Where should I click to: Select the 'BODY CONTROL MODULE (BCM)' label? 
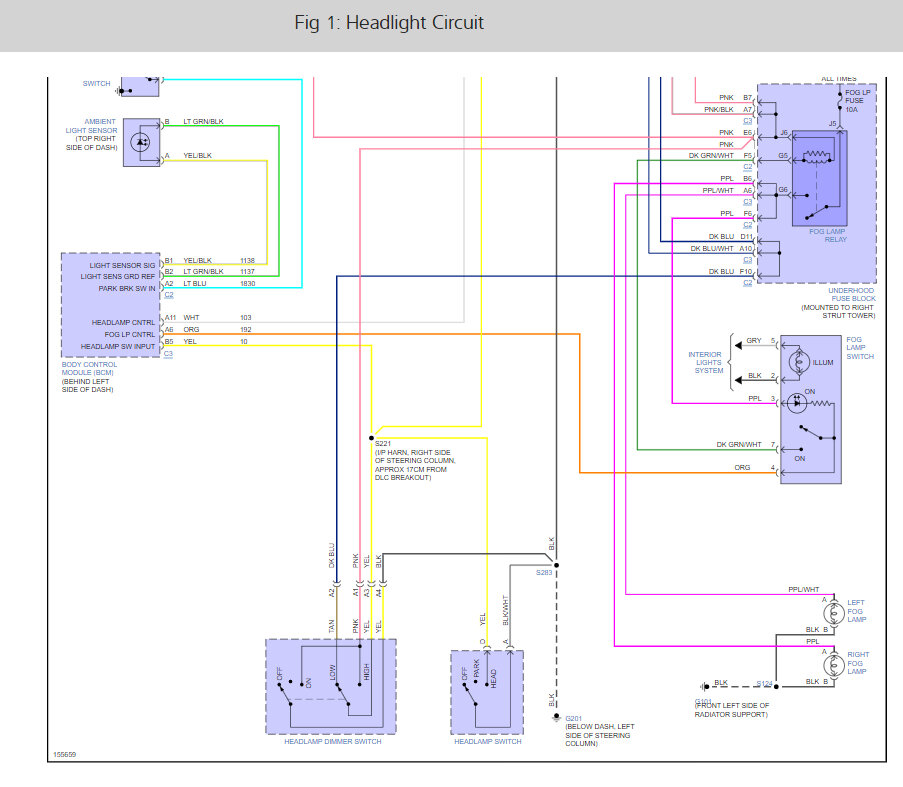(89, 368)
